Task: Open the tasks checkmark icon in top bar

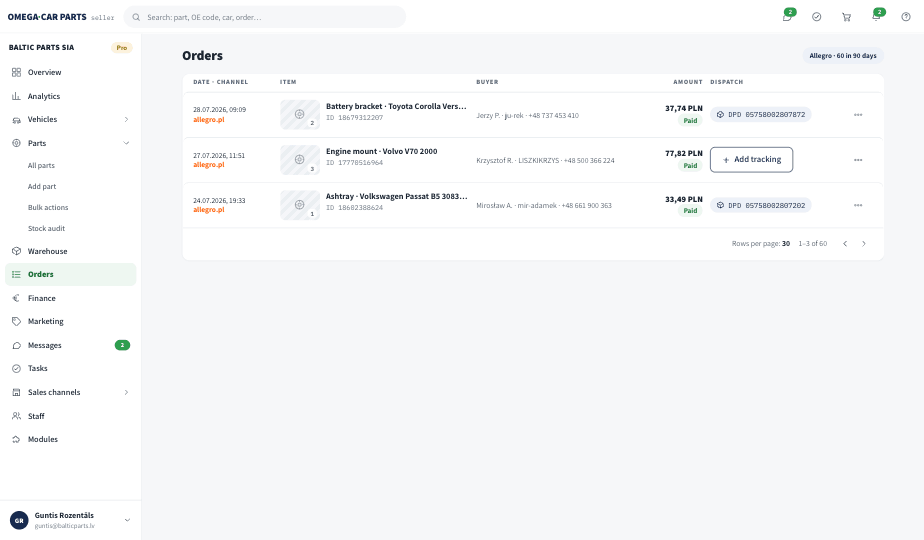Action: [817, 17]
